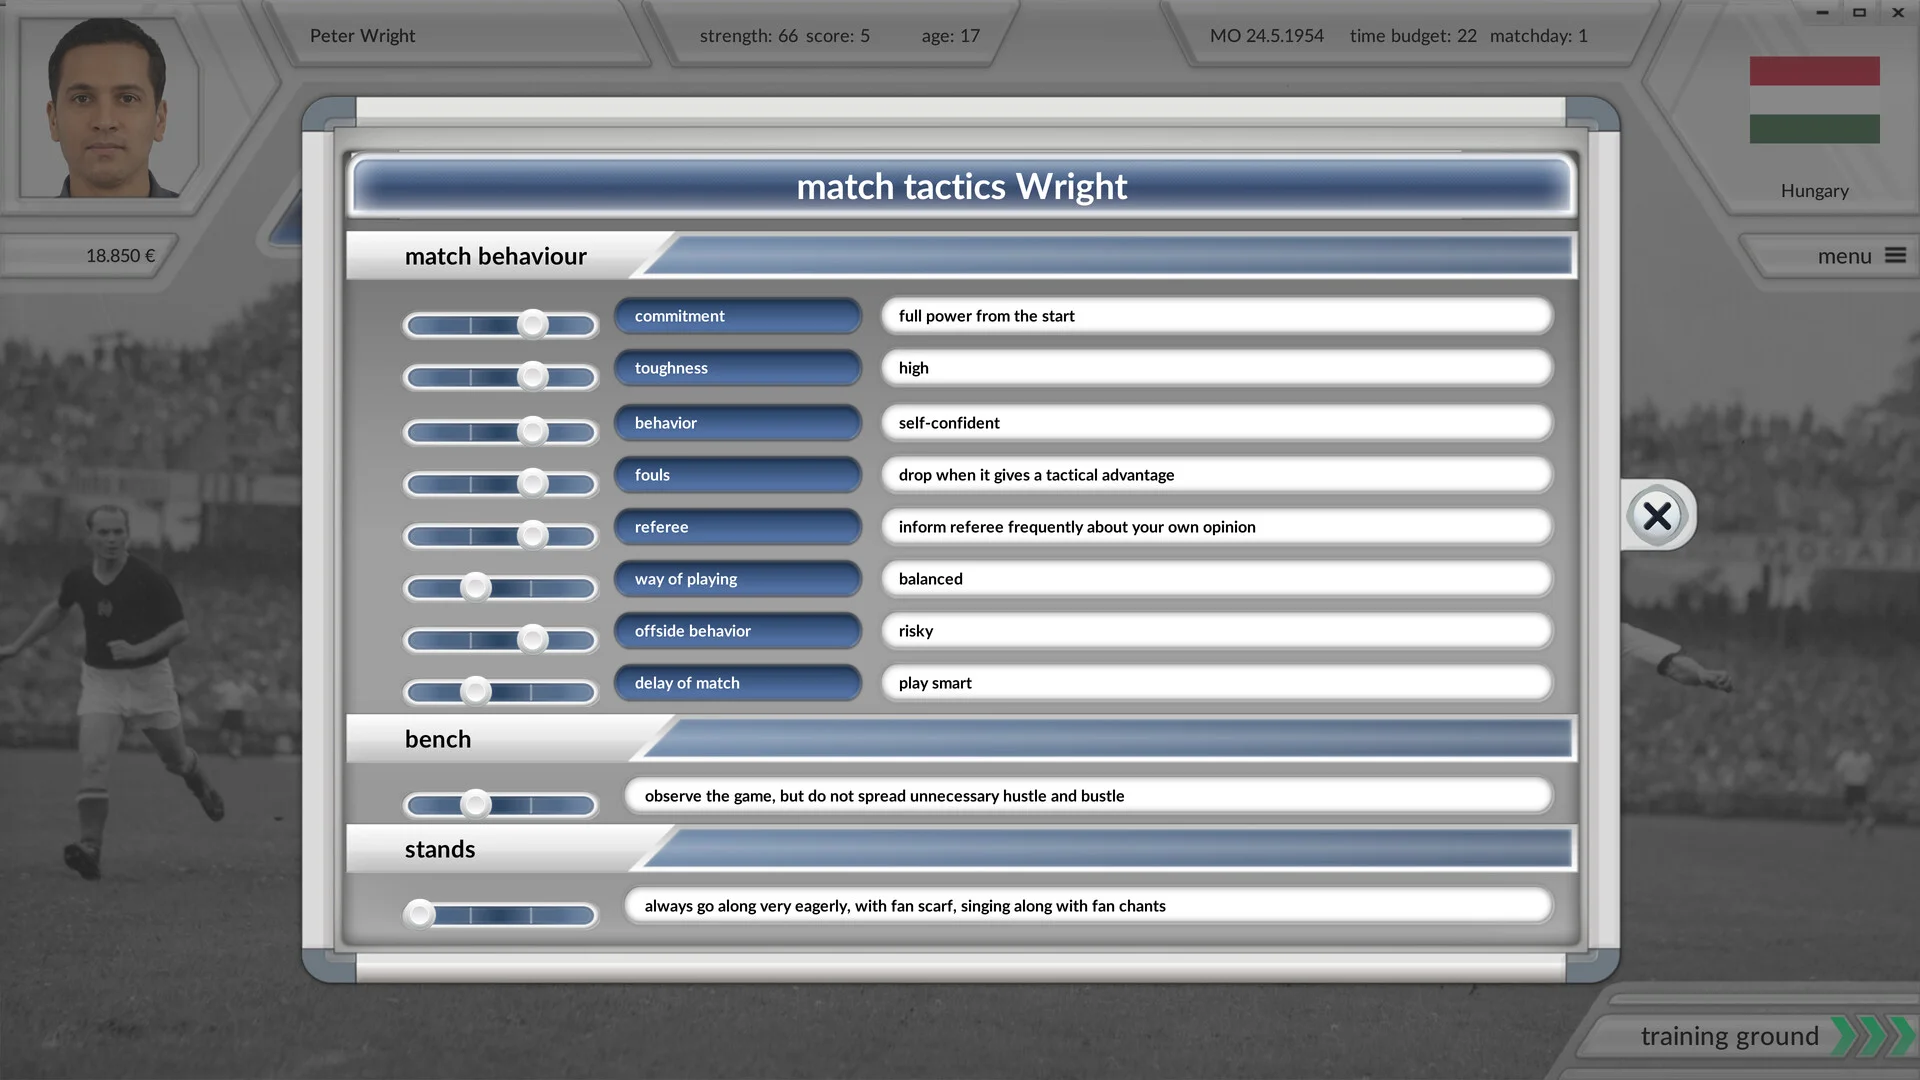Adjust the commitment slider
Screen dimensions: 1920x1080
click(x=533, y=324)
